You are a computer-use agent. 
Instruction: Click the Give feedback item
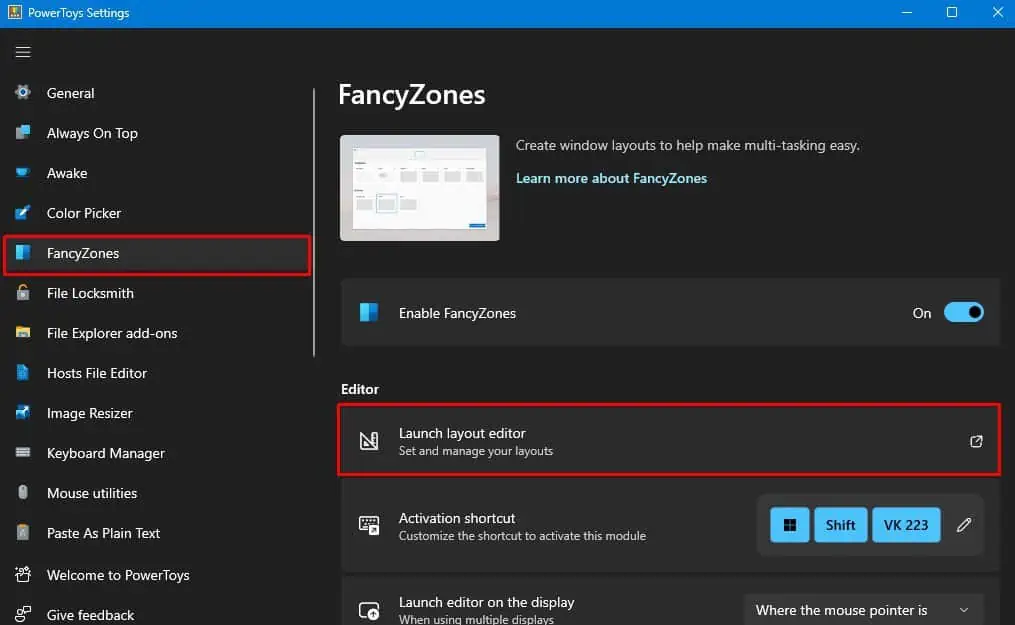point(90,615)
